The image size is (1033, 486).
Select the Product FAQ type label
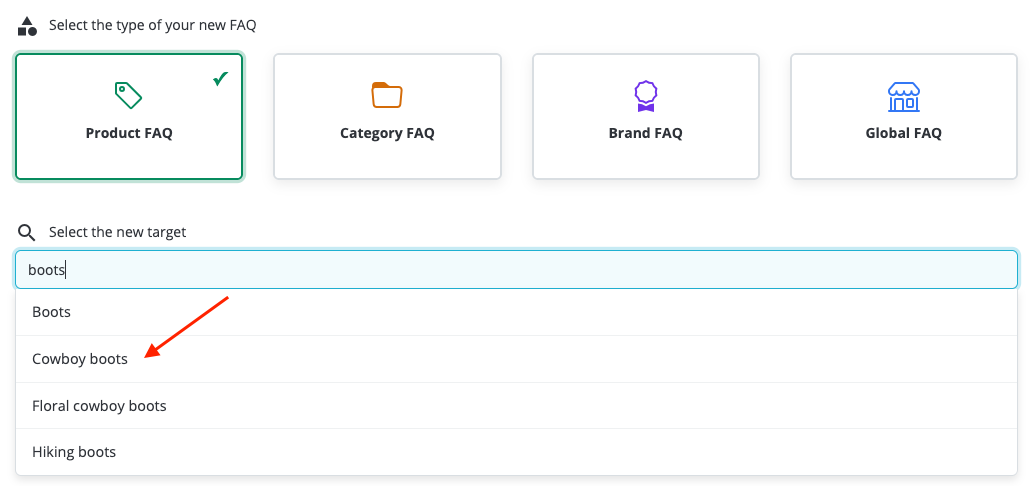129,133
